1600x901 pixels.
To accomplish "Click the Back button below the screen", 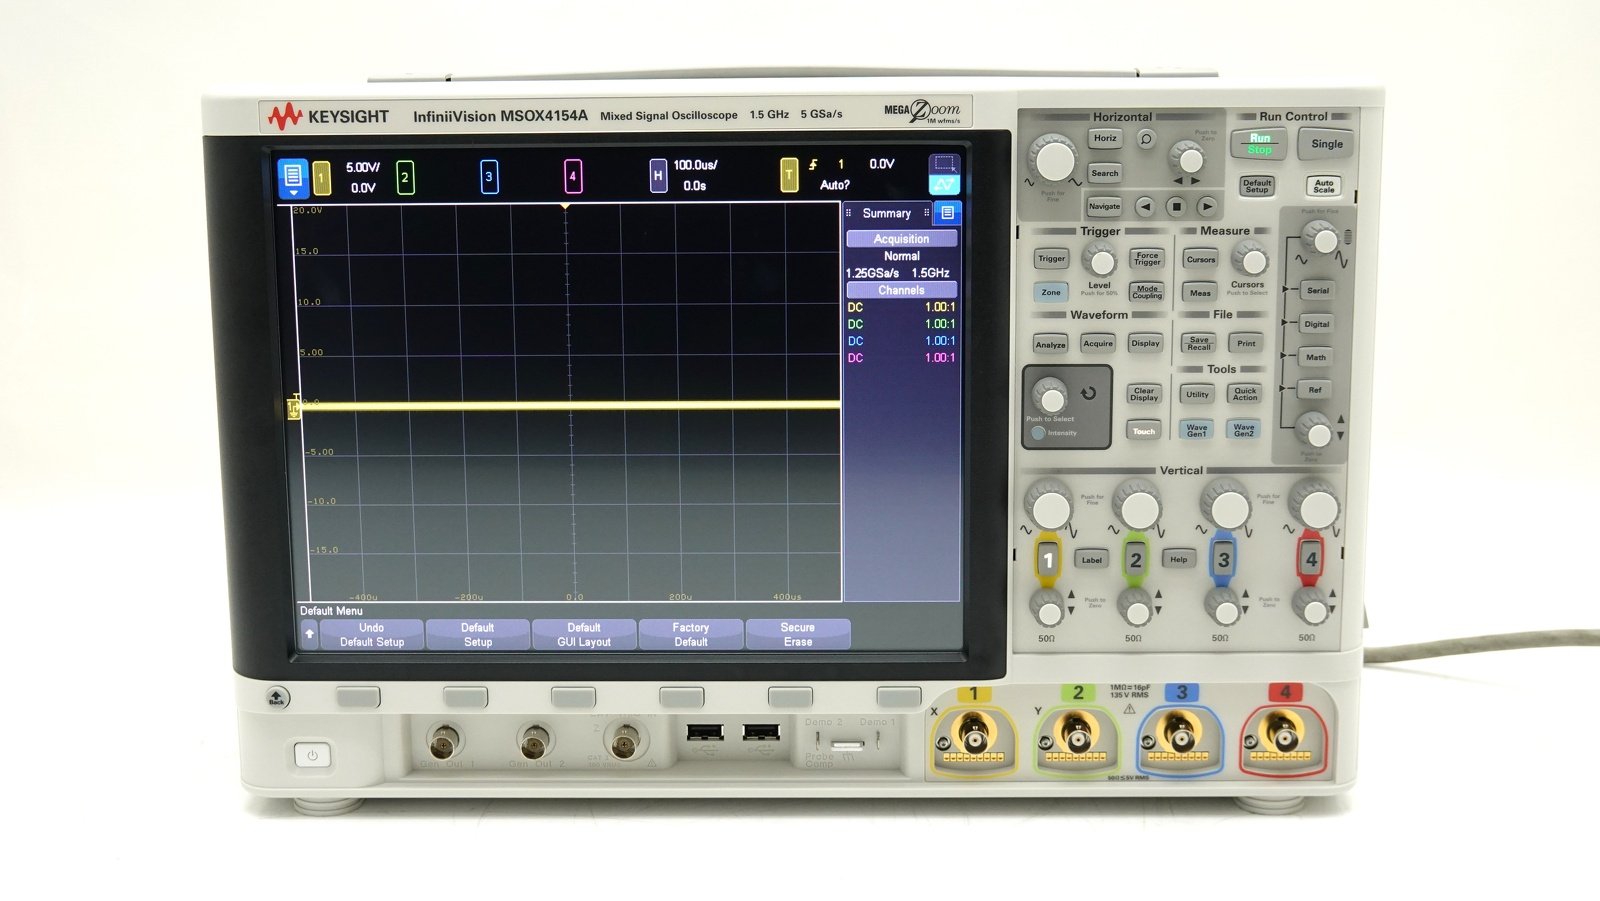I will tap(277, 698).
